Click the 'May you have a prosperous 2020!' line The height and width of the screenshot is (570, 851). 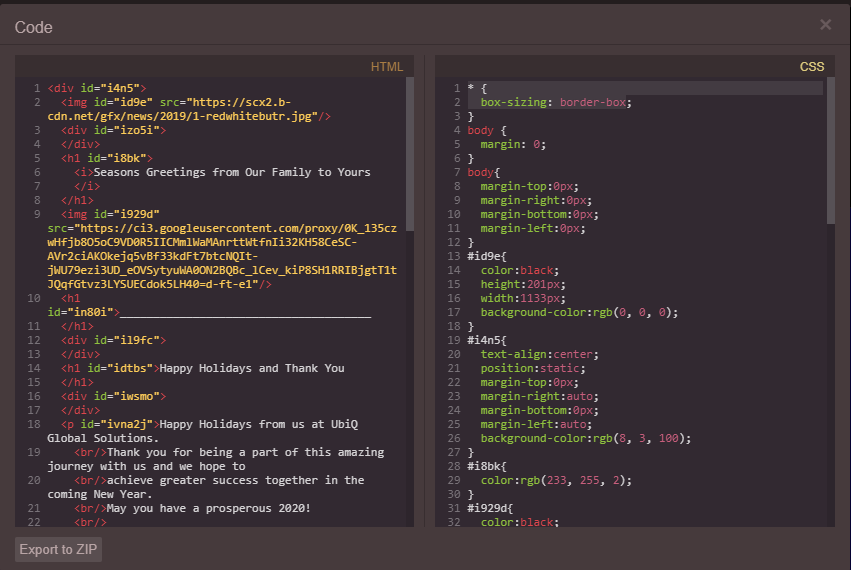192,508
